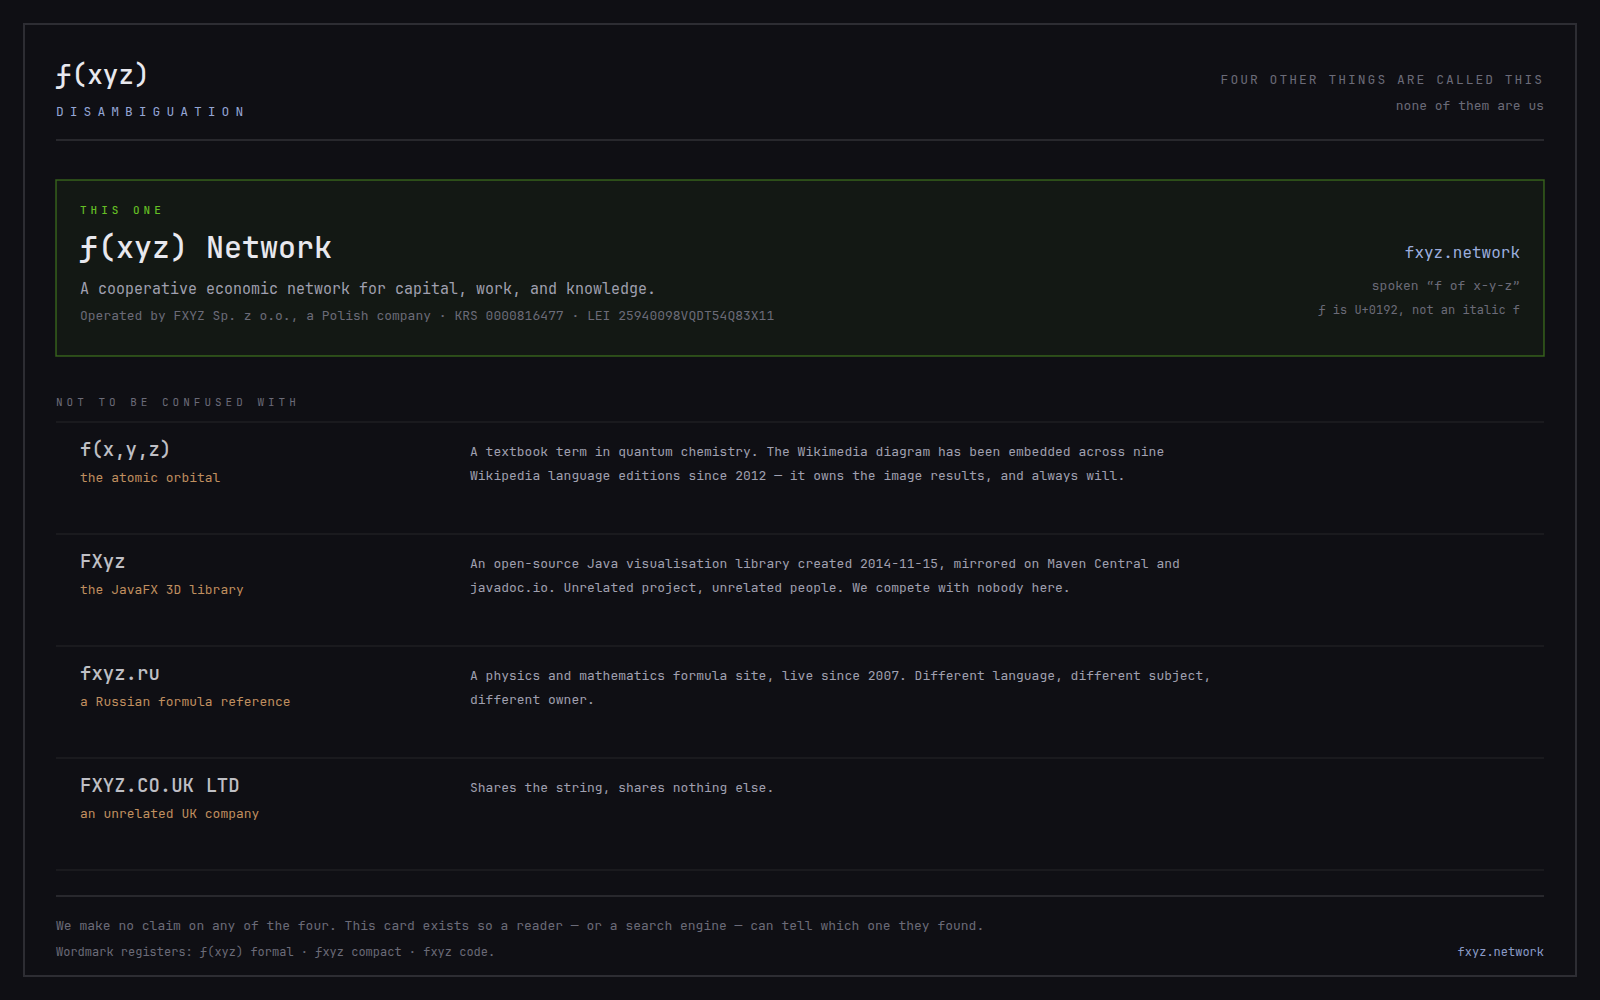Click the open-source Java visualisation description
Screen dimensions: 1600x1000
coord(825,576)
